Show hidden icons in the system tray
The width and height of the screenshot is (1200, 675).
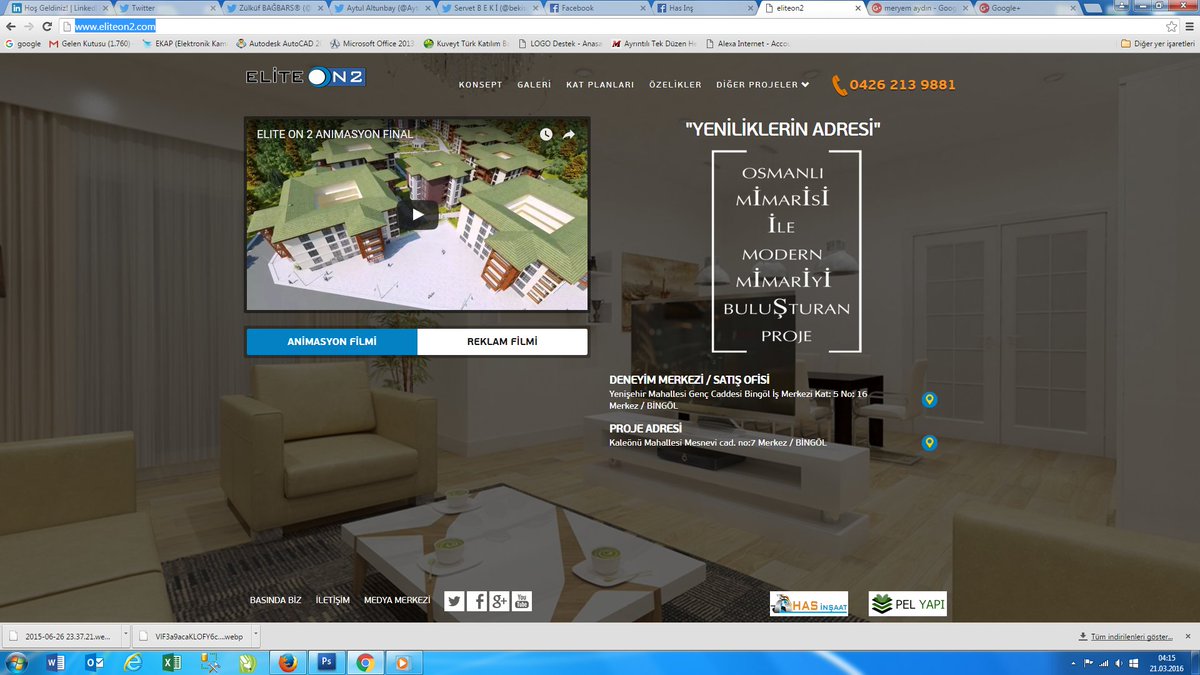[1073, 662]
